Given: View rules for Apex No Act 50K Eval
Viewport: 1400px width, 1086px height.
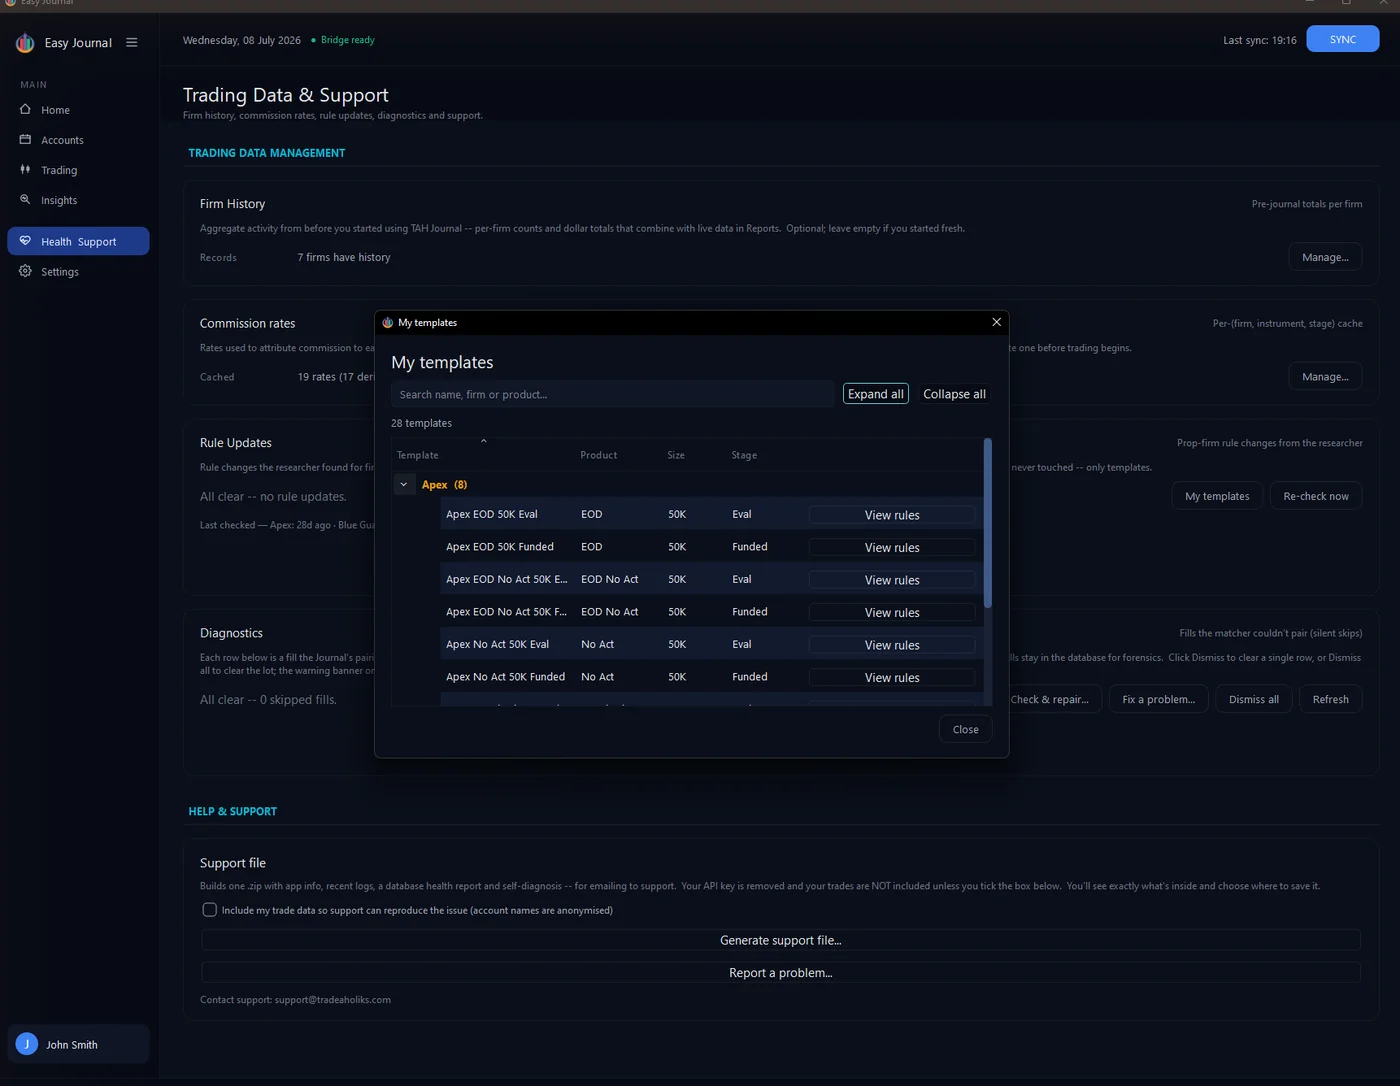Looking at the screenshot, I should [x=892, y=645].
